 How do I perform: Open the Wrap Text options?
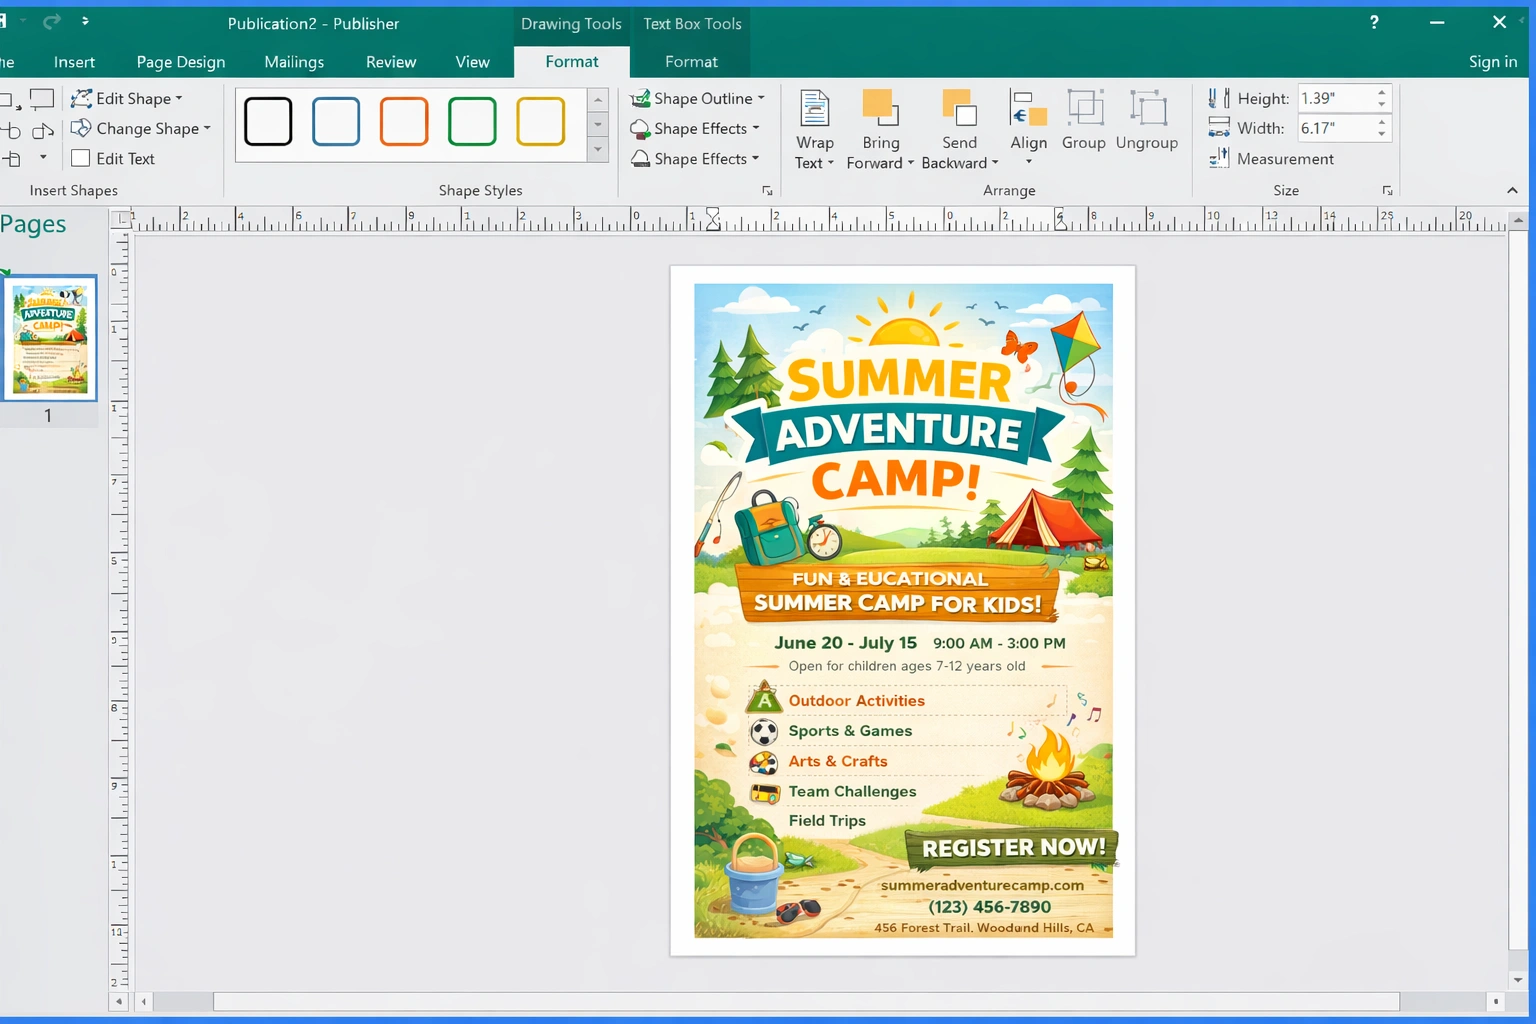tap(814, 128)
